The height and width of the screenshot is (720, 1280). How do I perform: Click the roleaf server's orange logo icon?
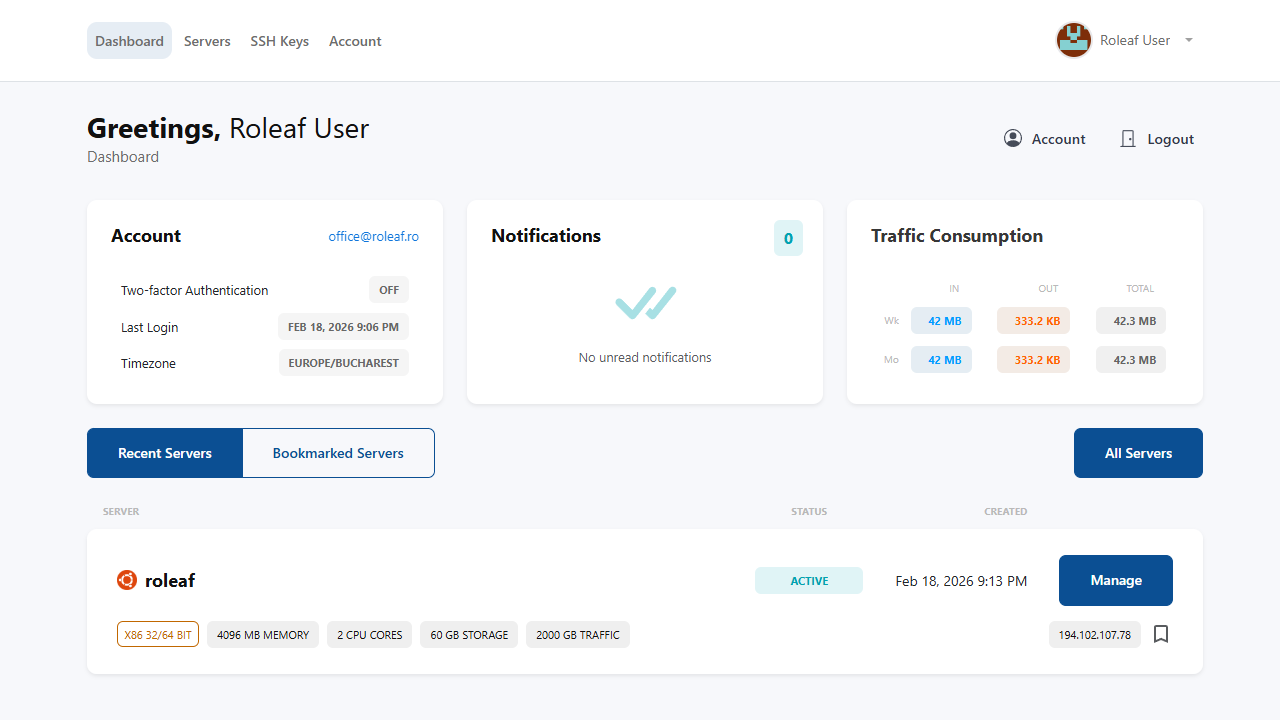tap(126, 580)
